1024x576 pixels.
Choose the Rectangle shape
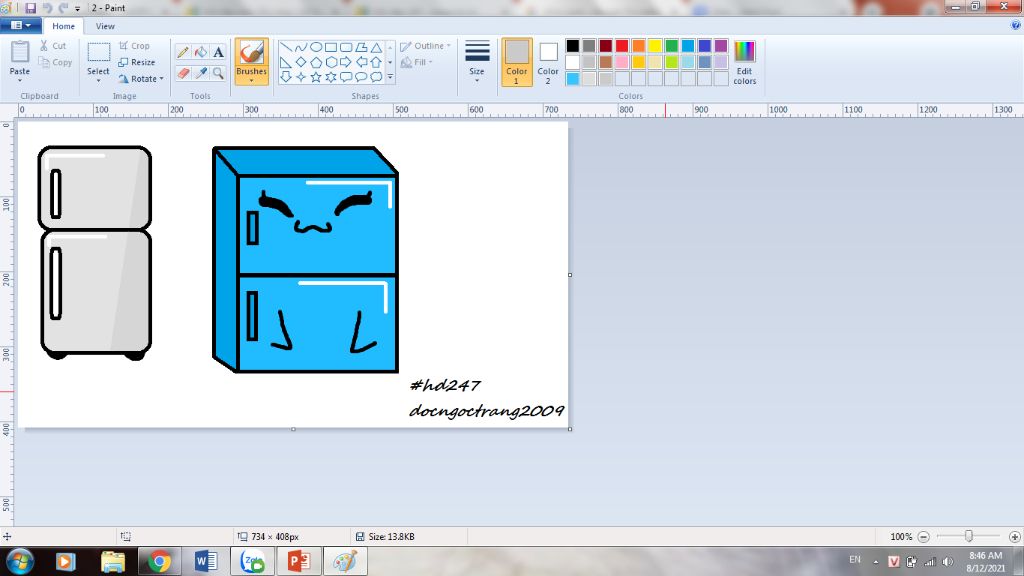coord(330,48)
